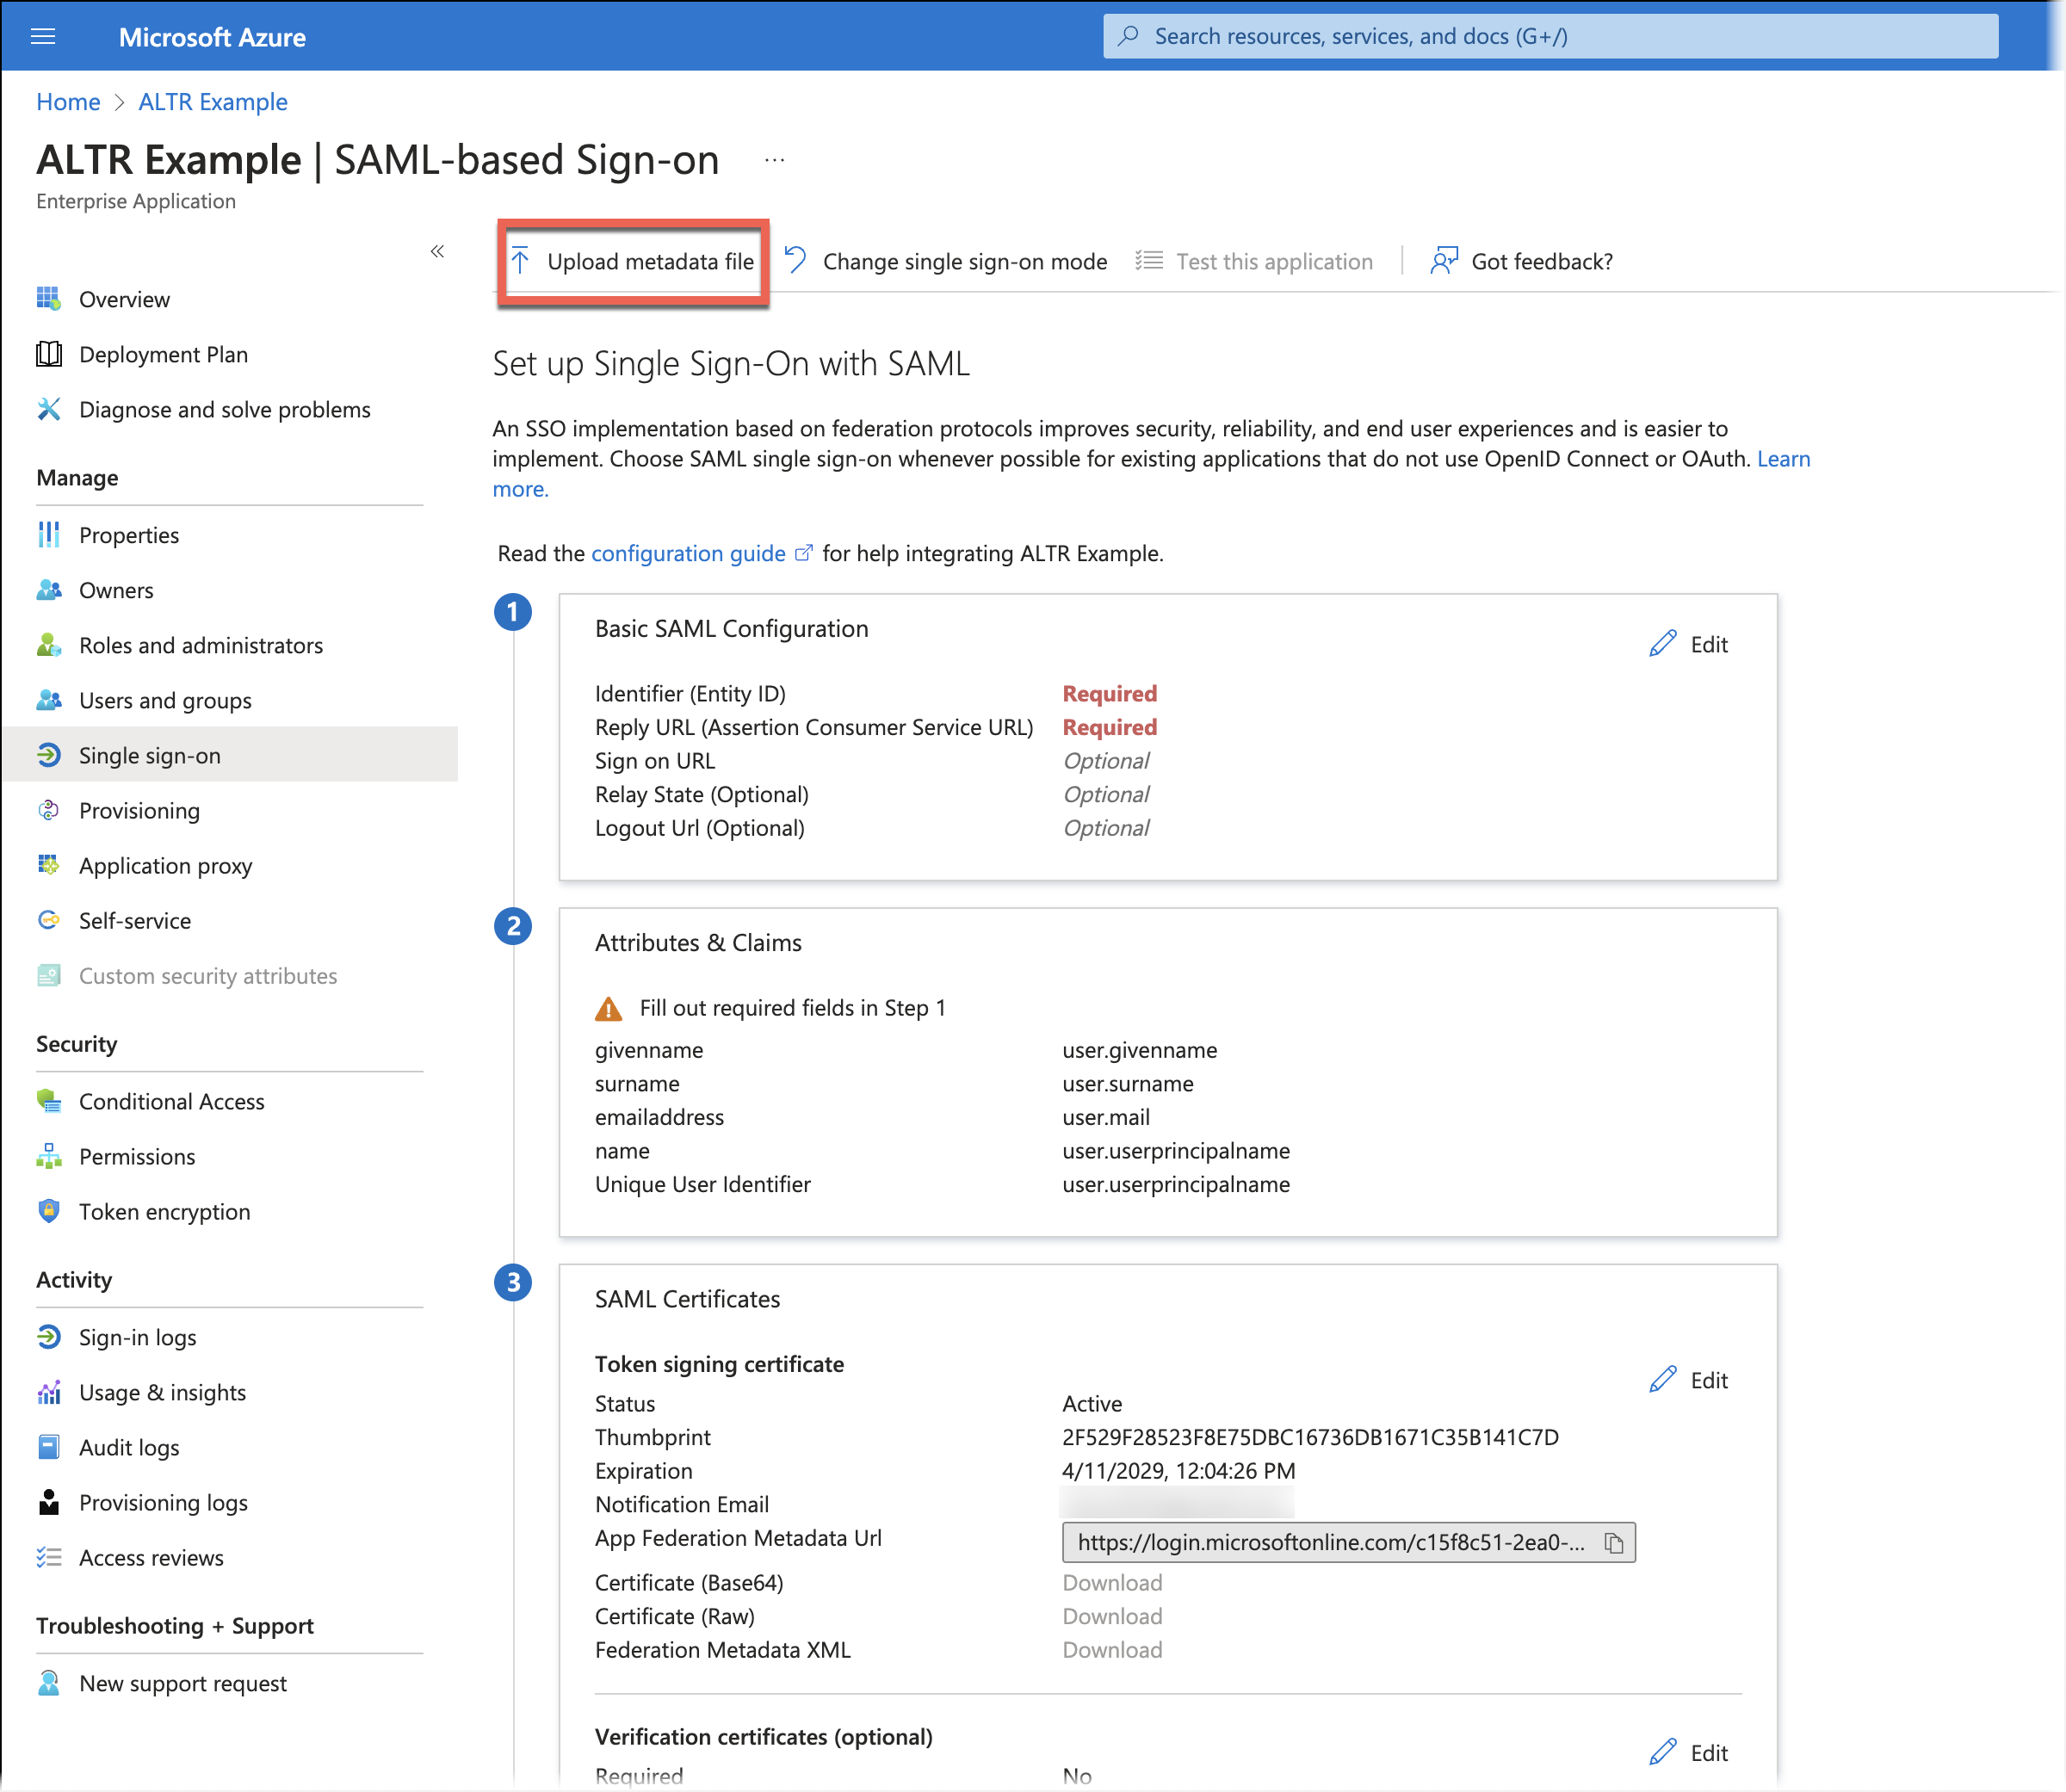The width and height of the screenshot is (2066, 1792).
Task: Click the Conditional Access icon
Action: point(49,1101)
